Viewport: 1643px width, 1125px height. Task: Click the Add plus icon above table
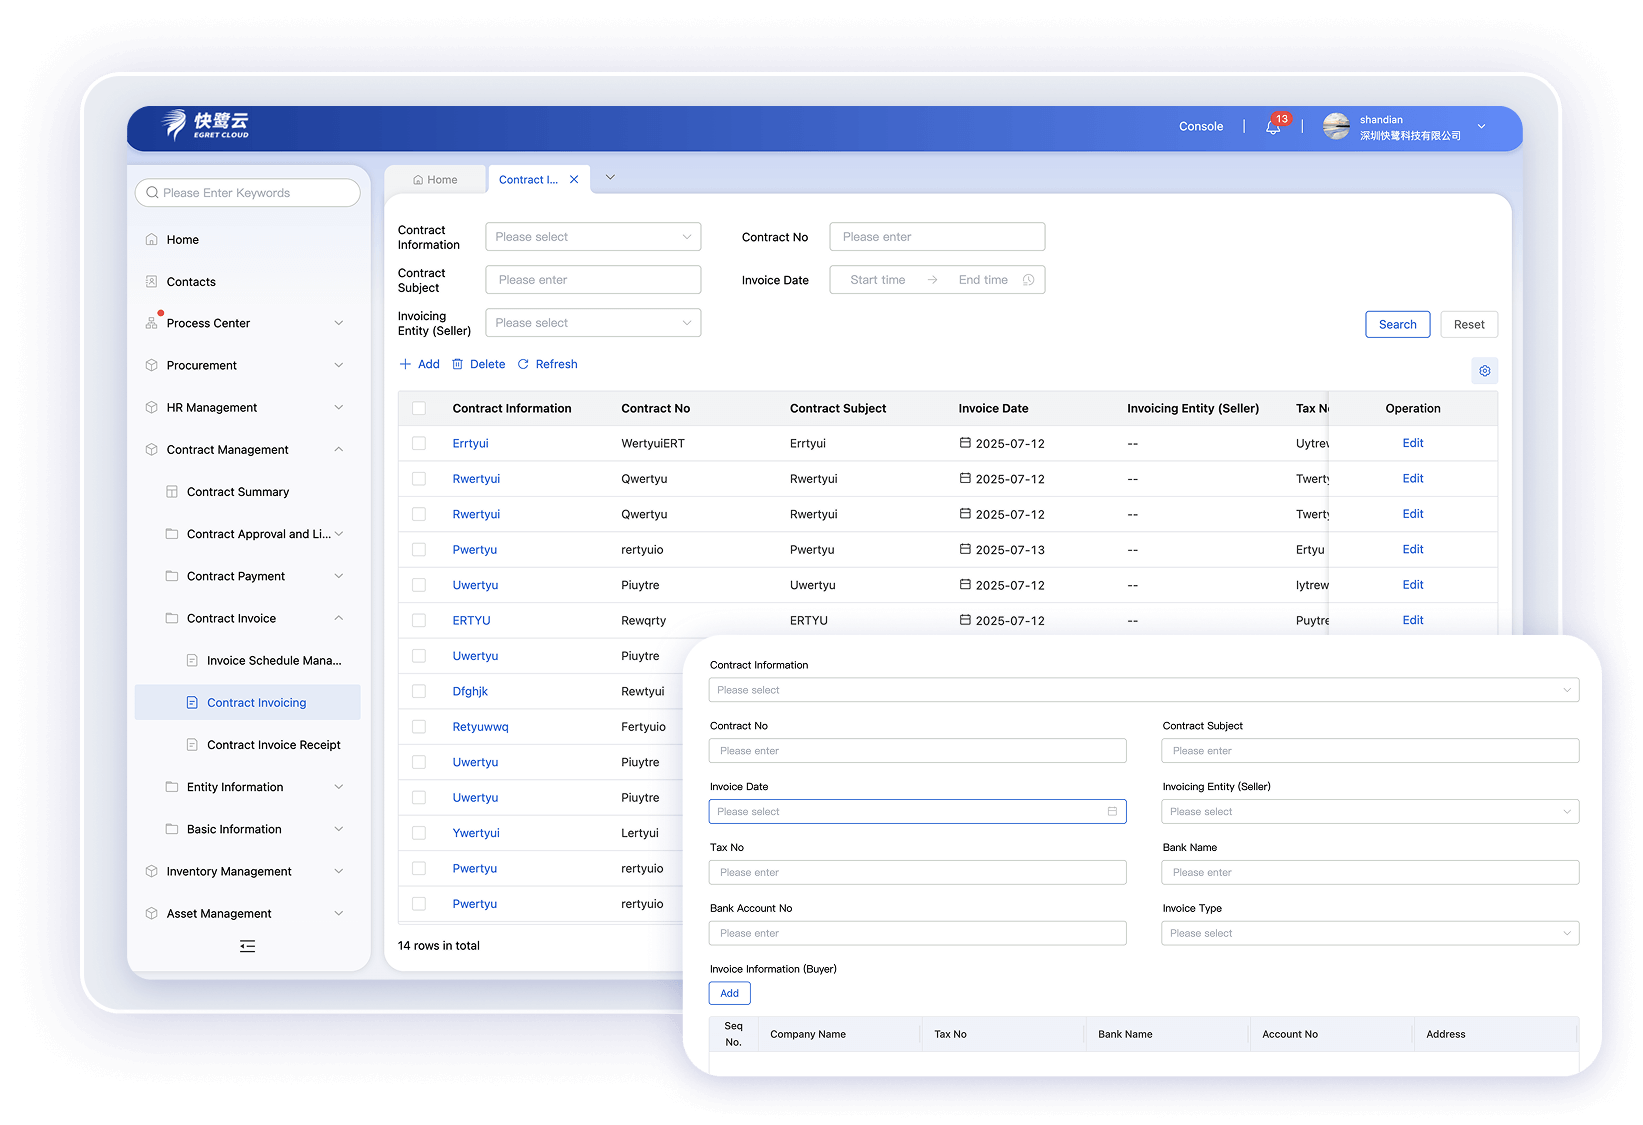click(405, 365)
